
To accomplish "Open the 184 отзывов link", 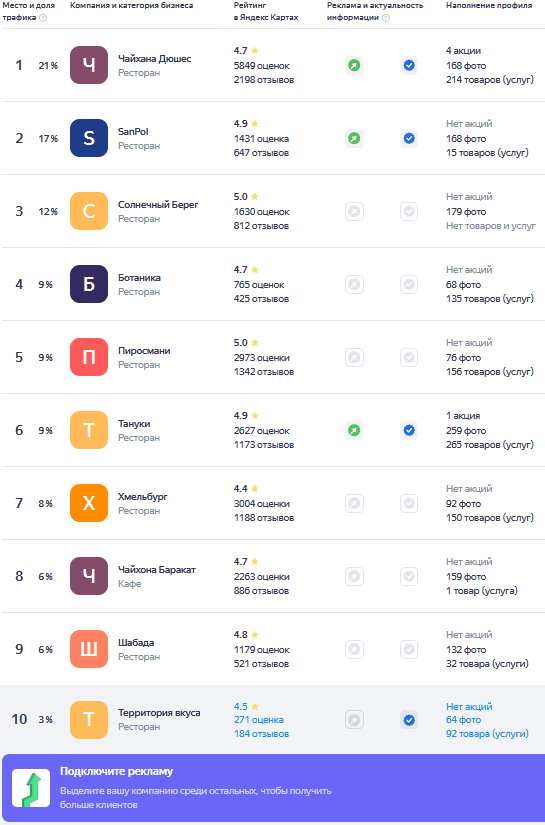I will tap(261, 733).
